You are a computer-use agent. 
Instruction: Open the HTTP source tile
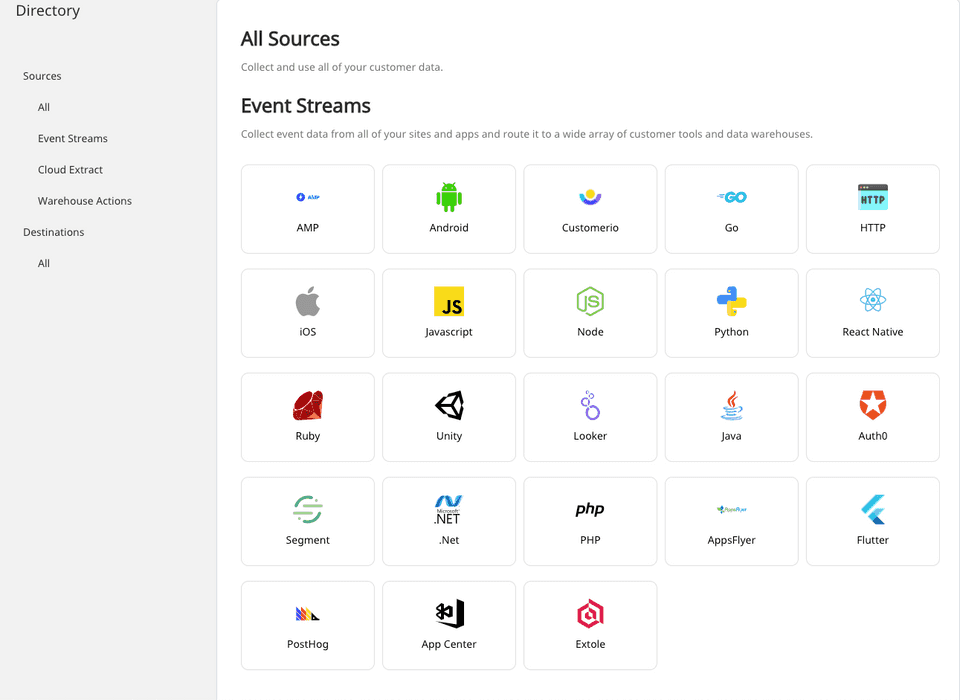(872, 209)
